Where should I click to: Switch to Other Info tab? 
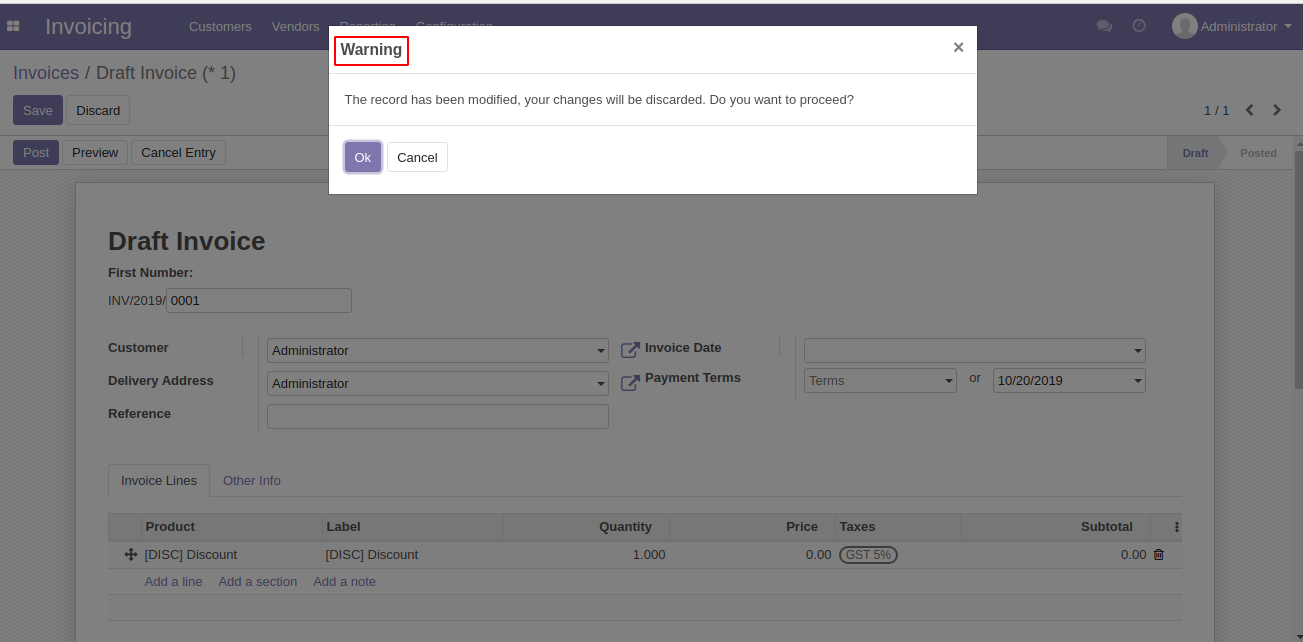pyautogui.click(x=252, y=481)
